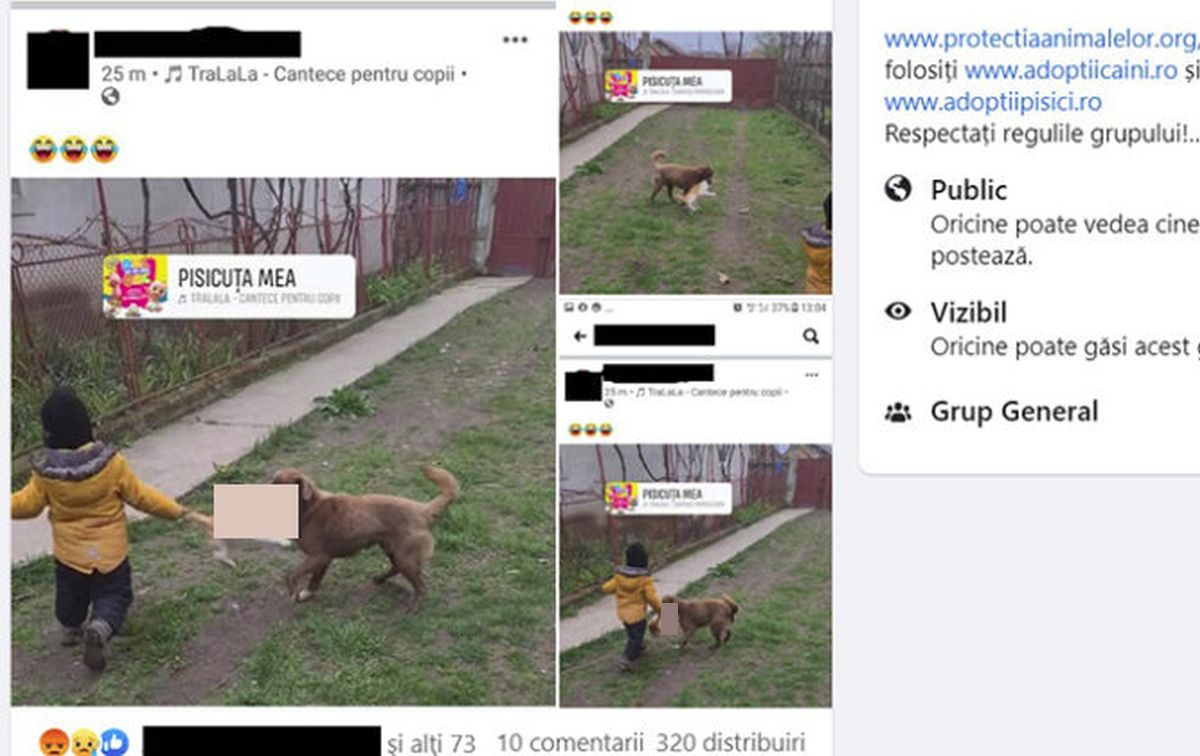
Task: Tap the search magnifier in the embedded screenshot
Action: point(811,336)
